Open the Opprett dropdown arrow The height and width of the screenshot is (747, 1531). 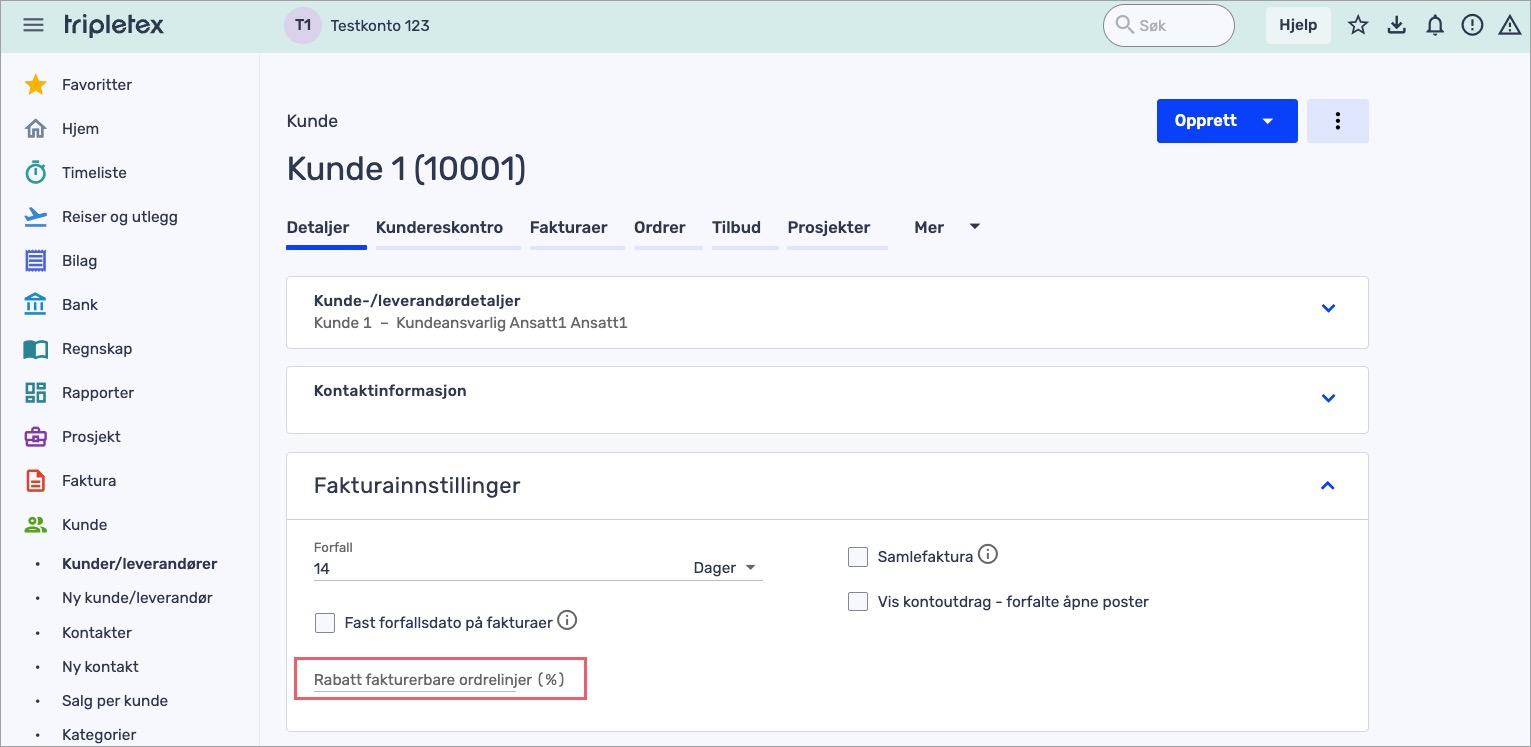pyautogui.click(x=1268, y=121)
